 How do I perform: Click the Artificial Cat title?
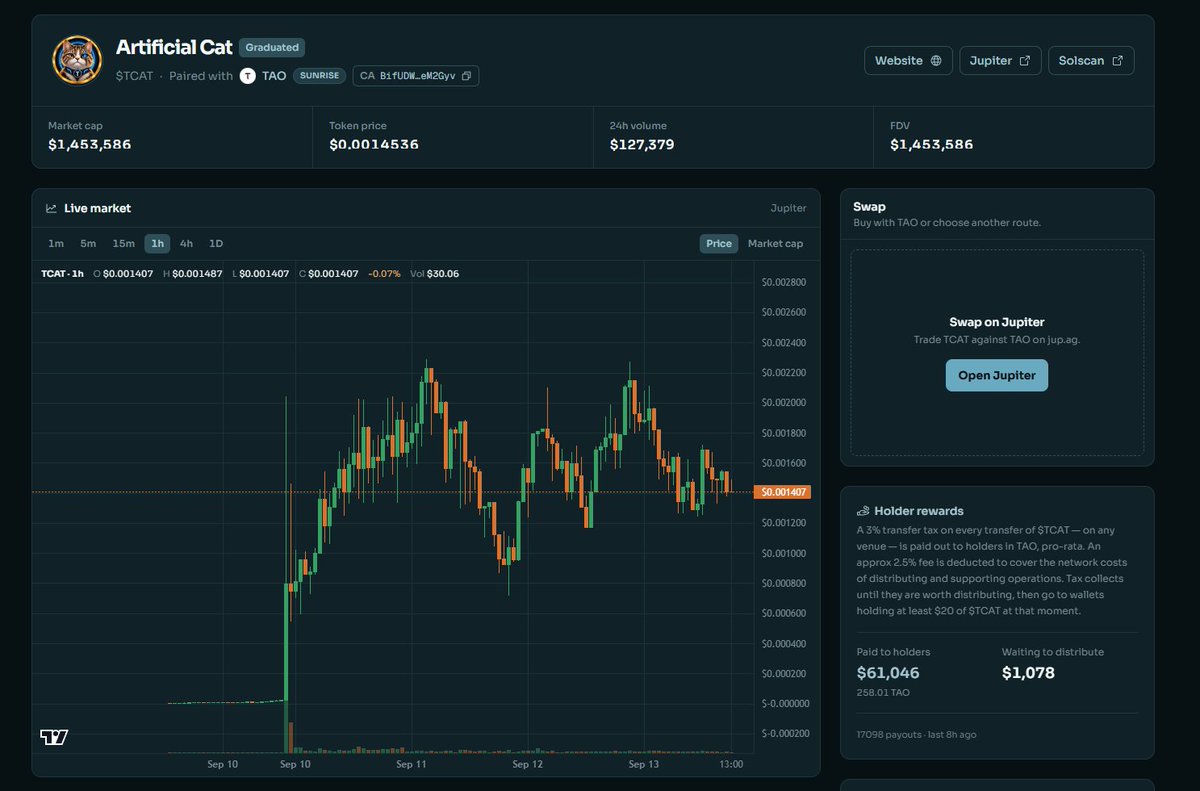174,47
